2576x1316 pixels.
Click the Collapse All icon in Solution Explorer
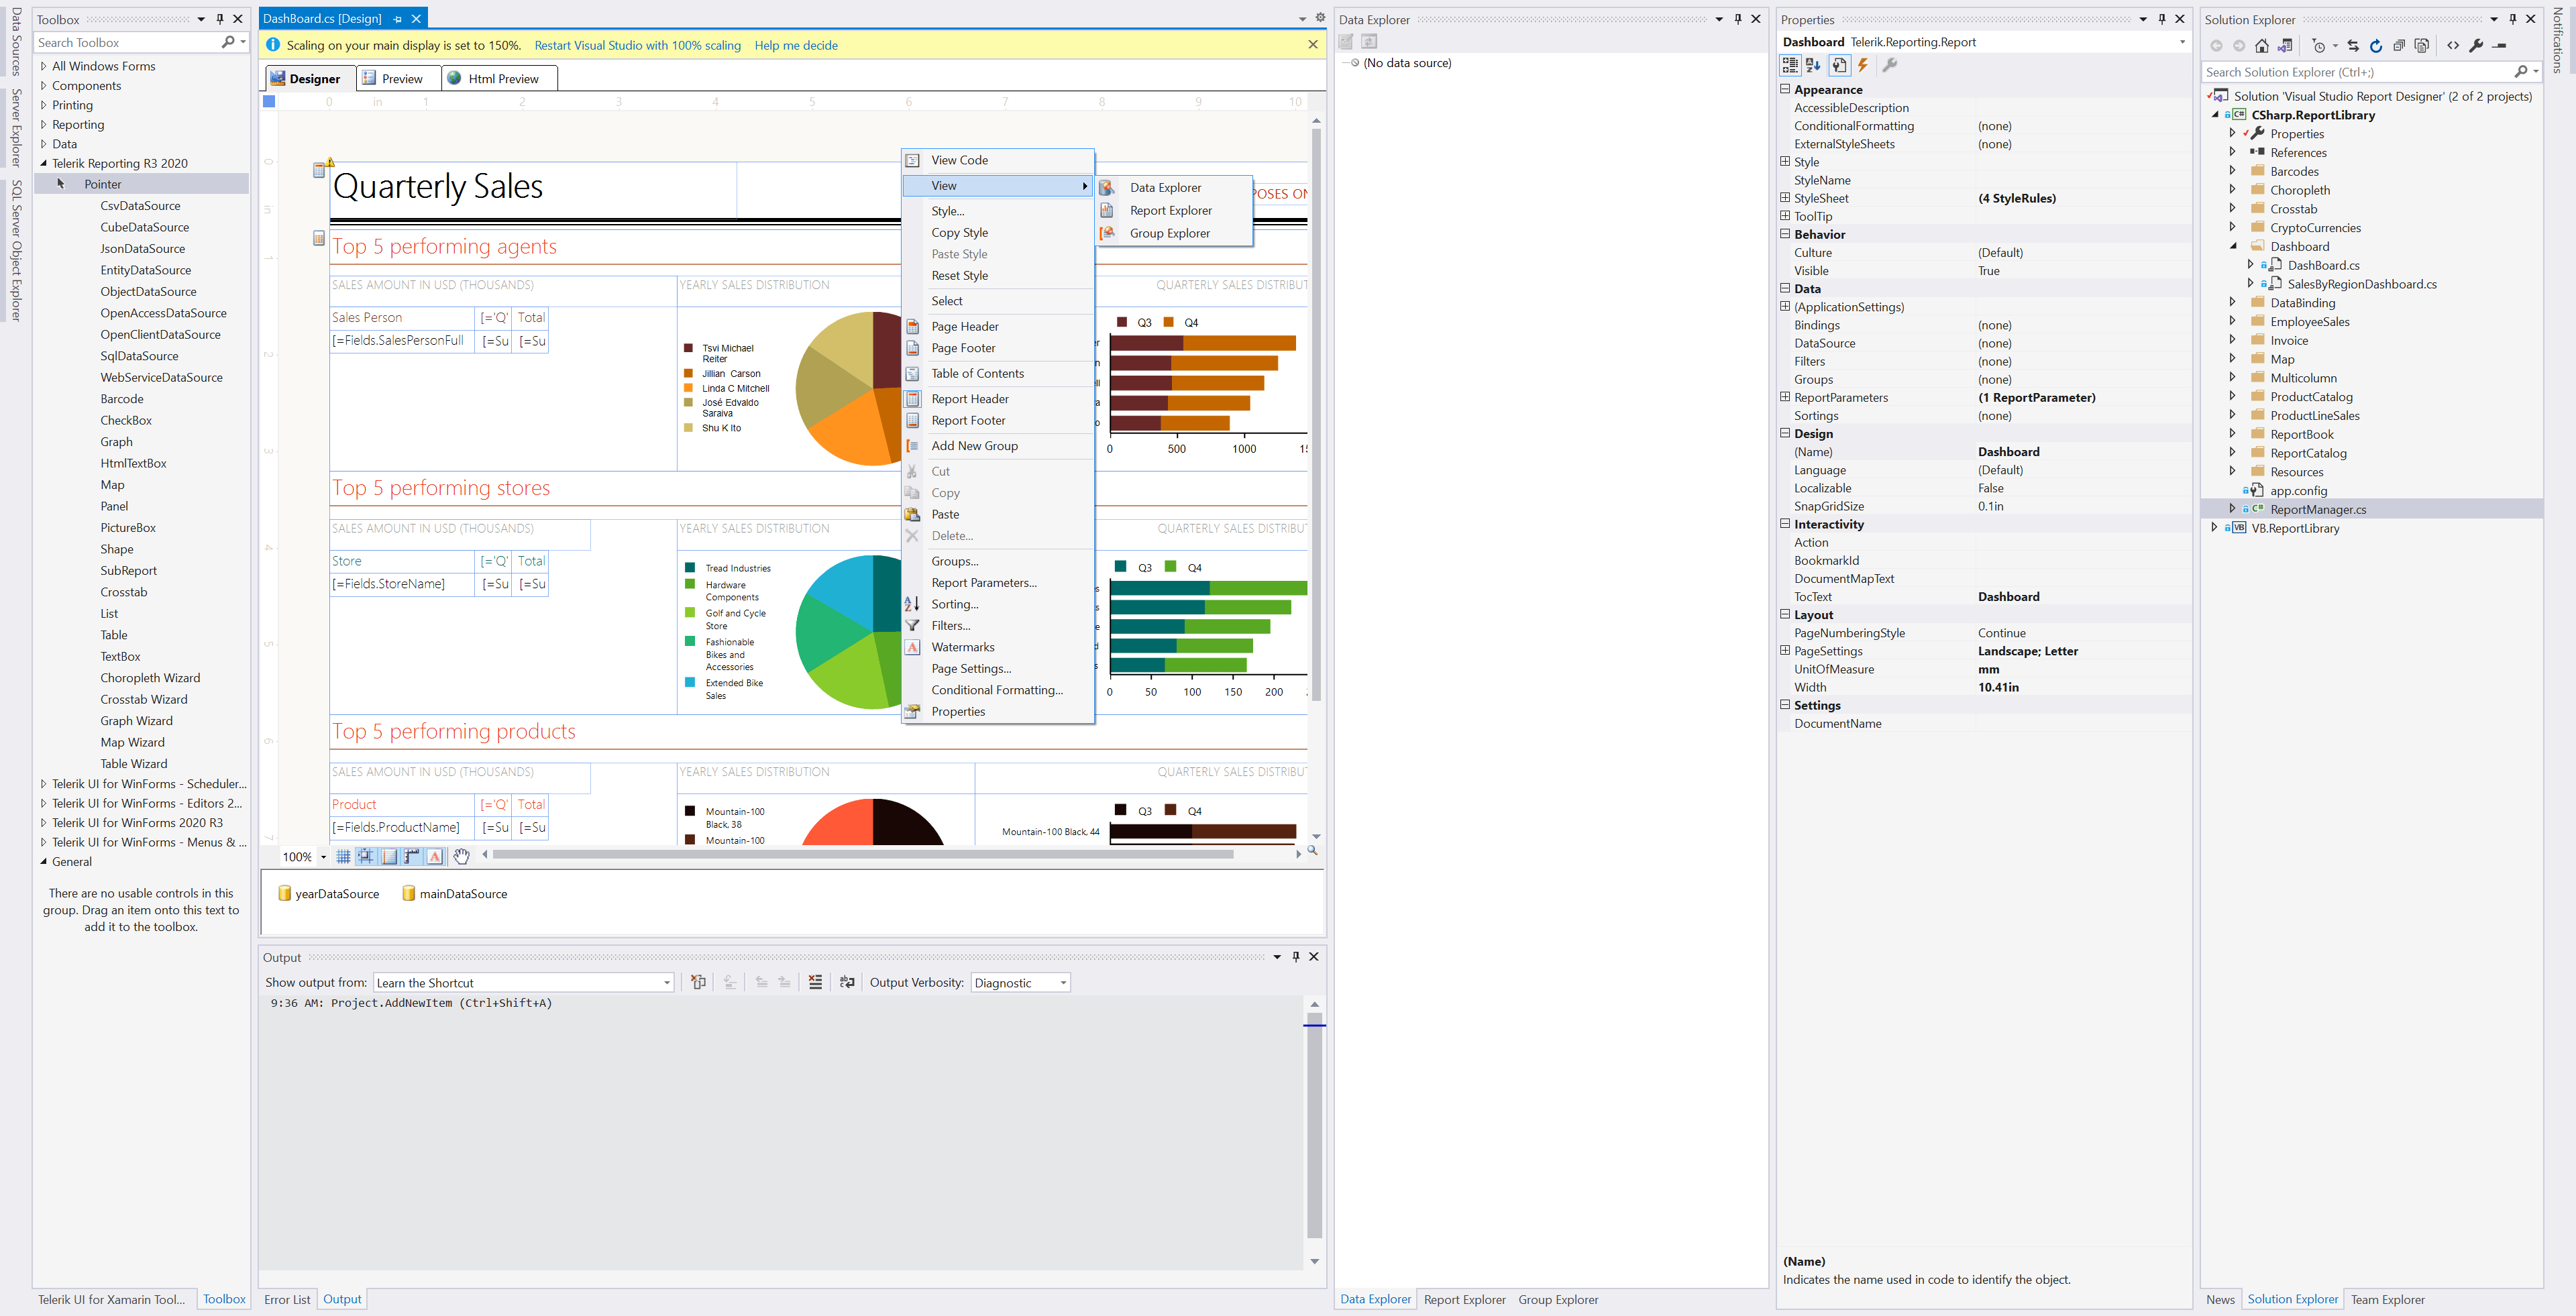(2399, 46)
